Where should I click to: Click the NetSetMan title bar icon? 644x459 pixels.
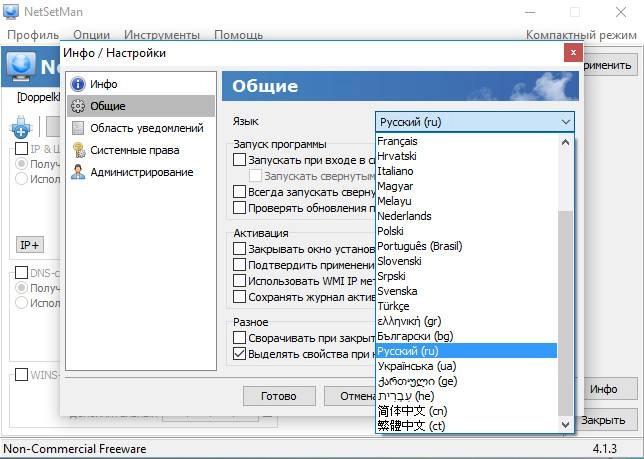(x=11, y=11)
